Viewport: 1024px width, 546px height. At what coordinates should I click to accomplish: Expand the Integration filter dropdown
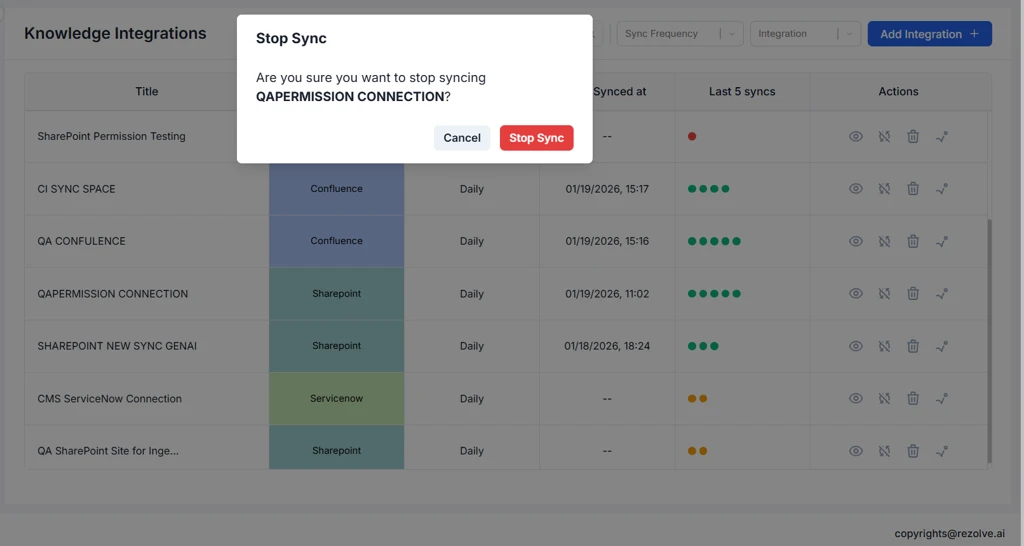(795, 34)
